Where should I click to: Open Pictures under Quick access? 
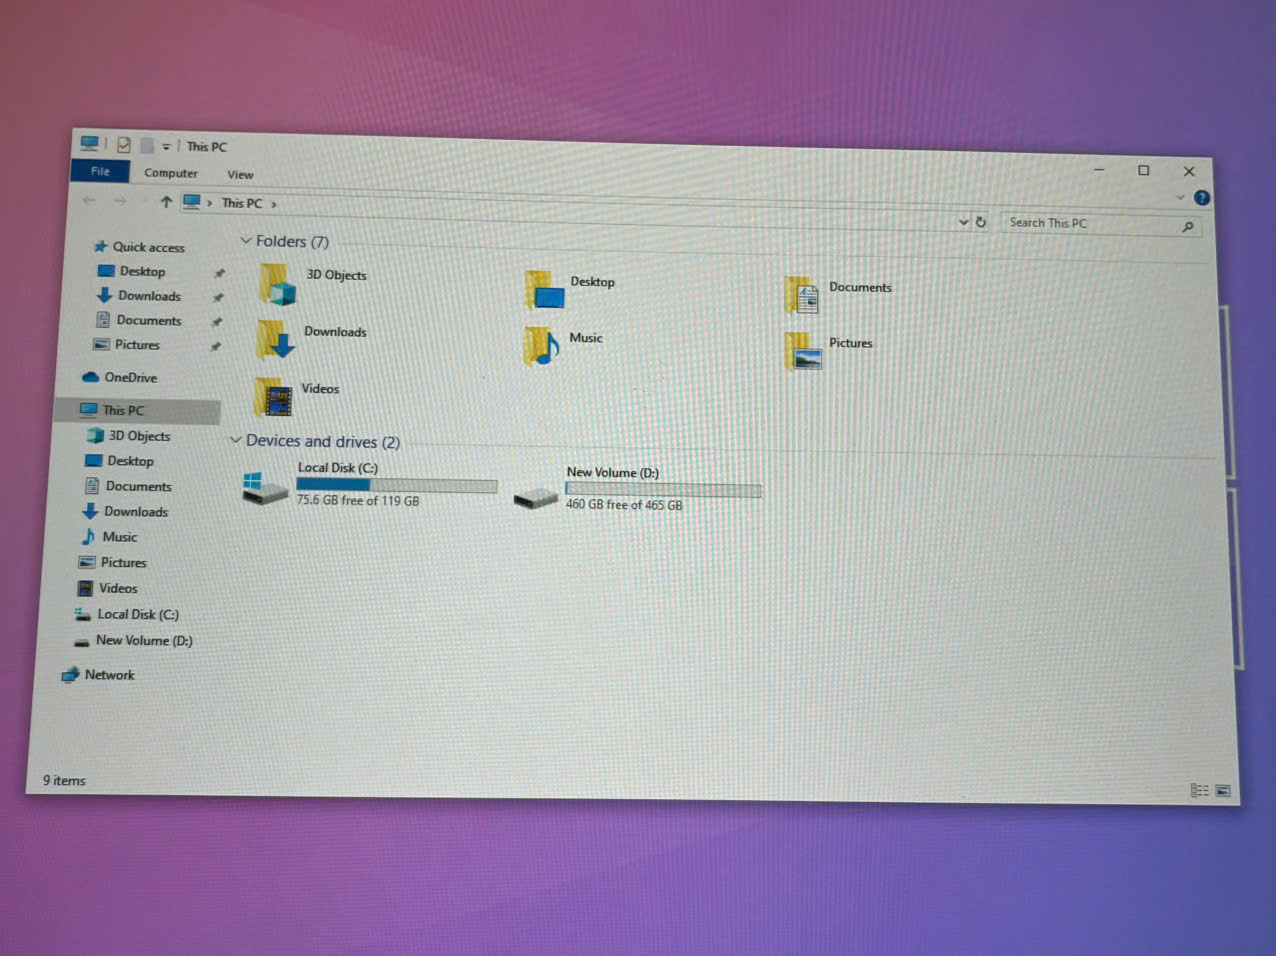point(137,345)
